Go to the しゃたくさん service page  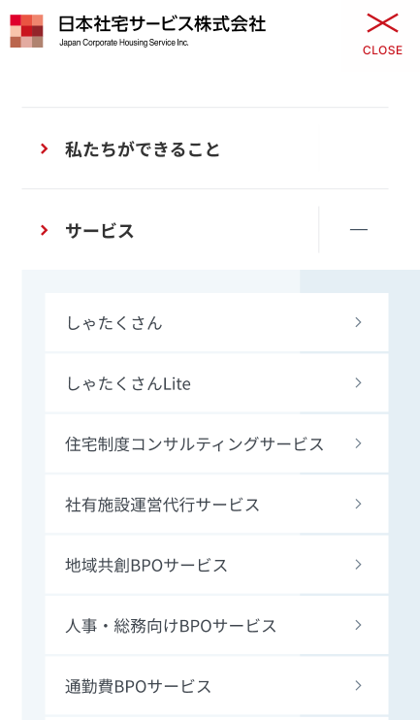tap(217, 322)
